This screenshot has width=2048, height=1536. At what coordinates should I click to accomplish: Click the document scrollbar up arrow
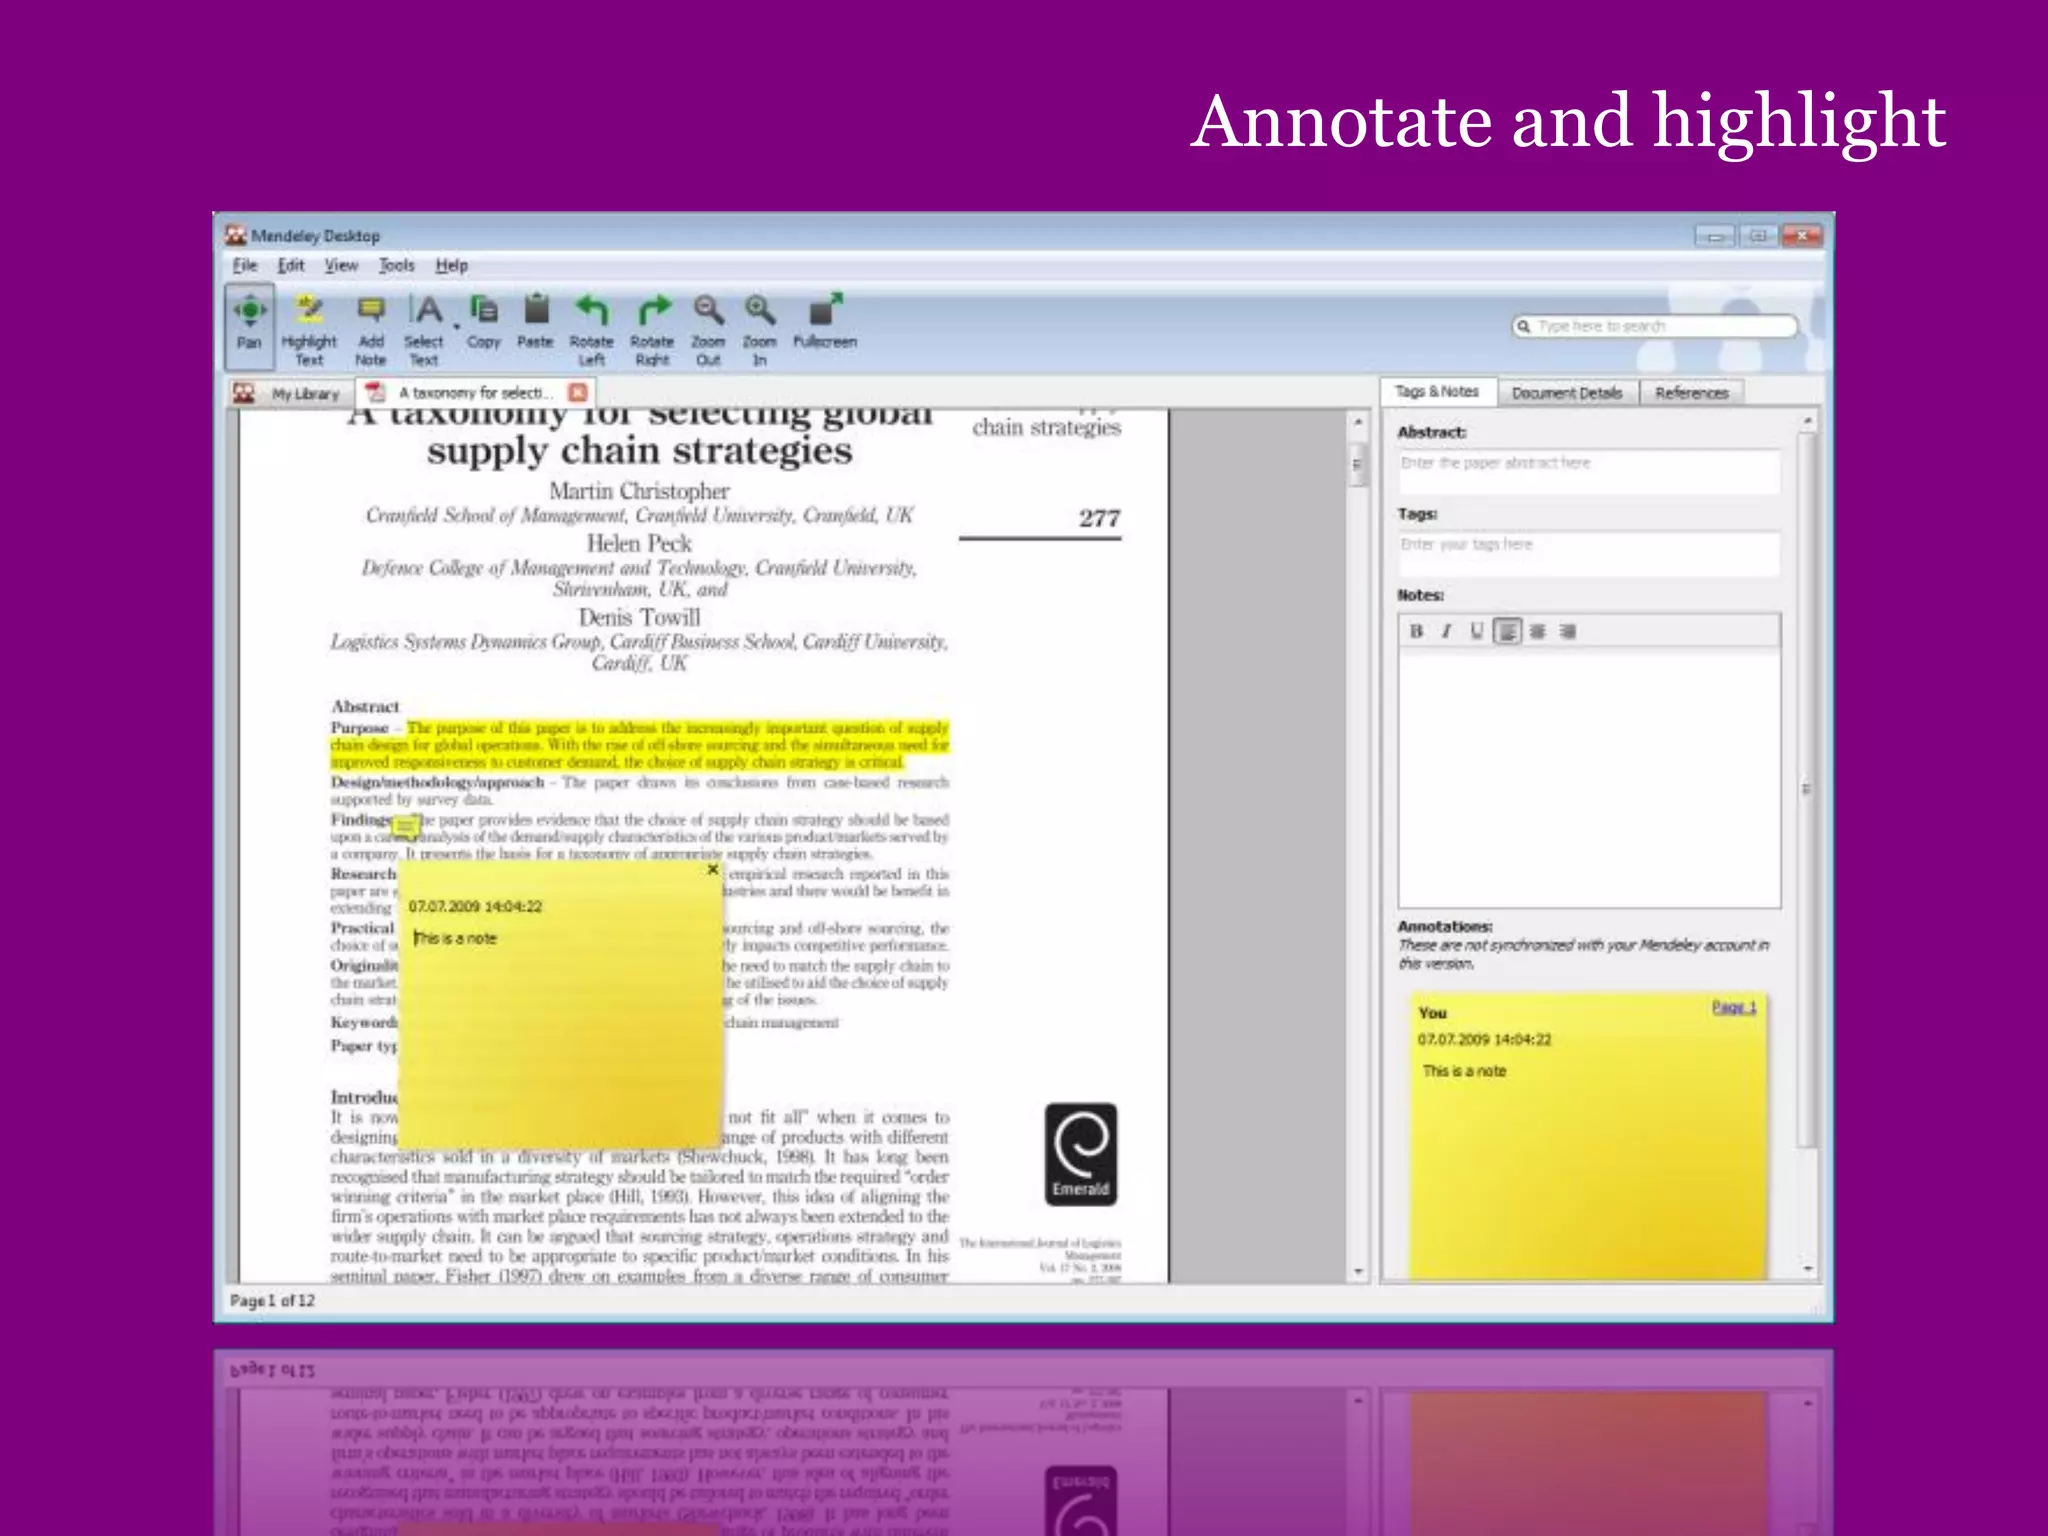1358,423
